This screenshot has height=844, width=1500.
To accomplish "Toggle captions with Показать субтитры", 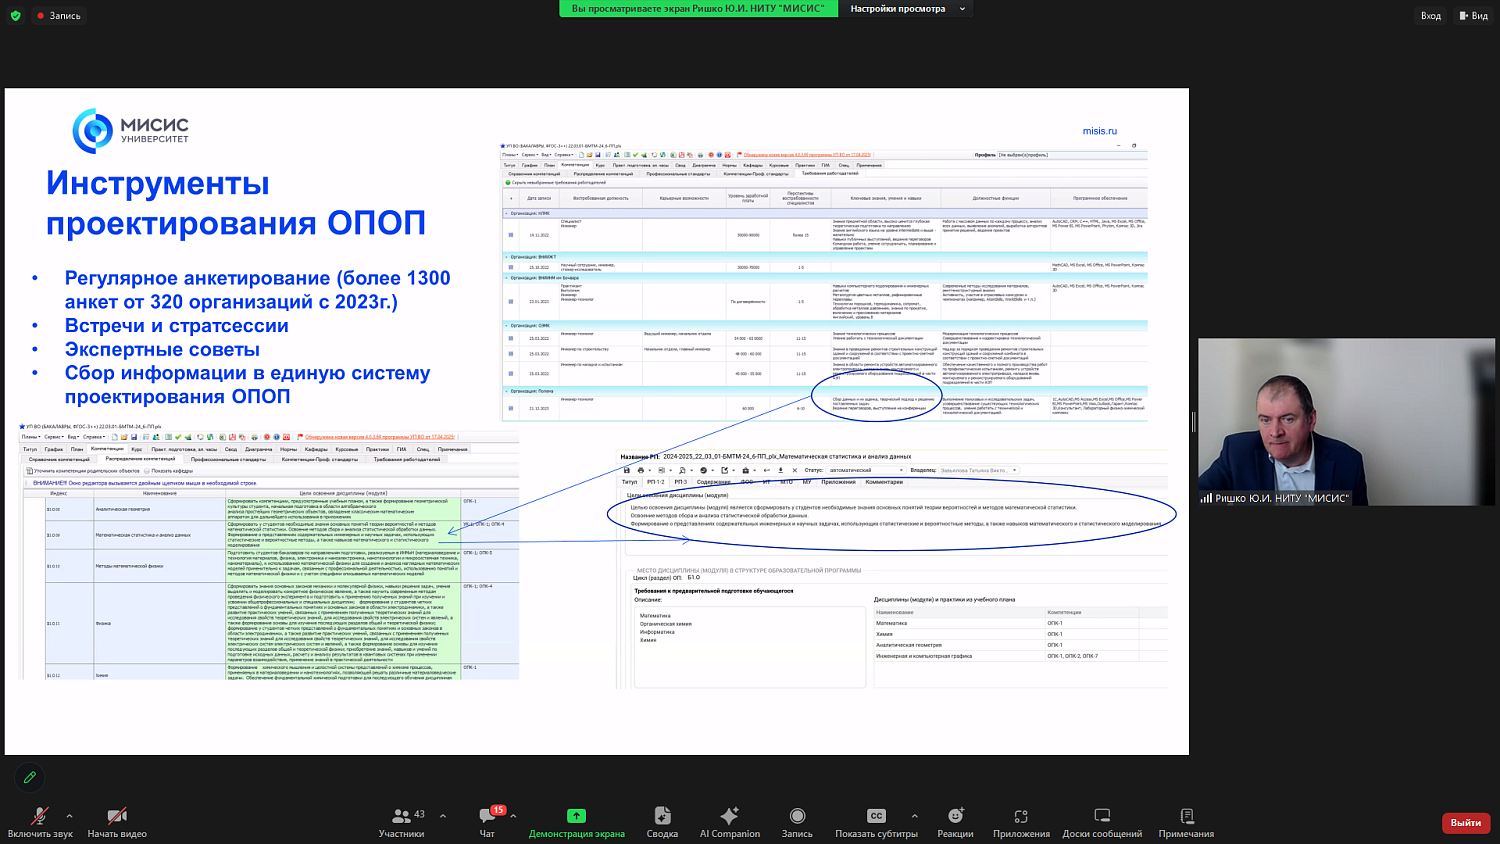I will 876,816.
